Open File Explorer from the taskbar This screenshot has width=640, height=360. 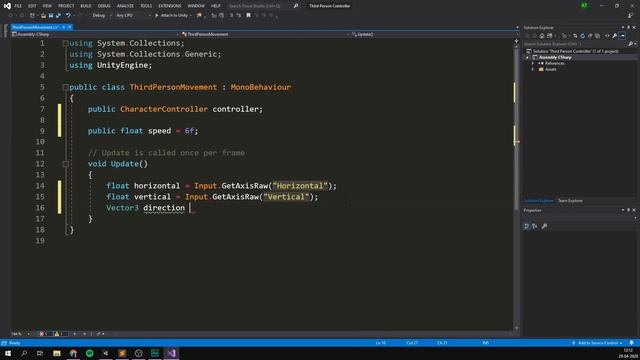pyautogui.click(x=57, y=353)
